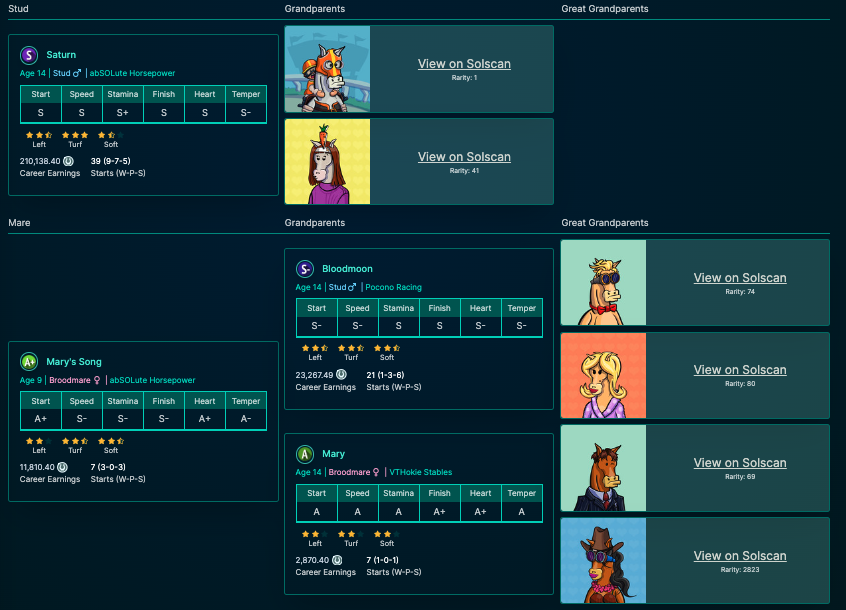Click the A grade badge beside Mary
846x610 pixels.
coord(305,454)
